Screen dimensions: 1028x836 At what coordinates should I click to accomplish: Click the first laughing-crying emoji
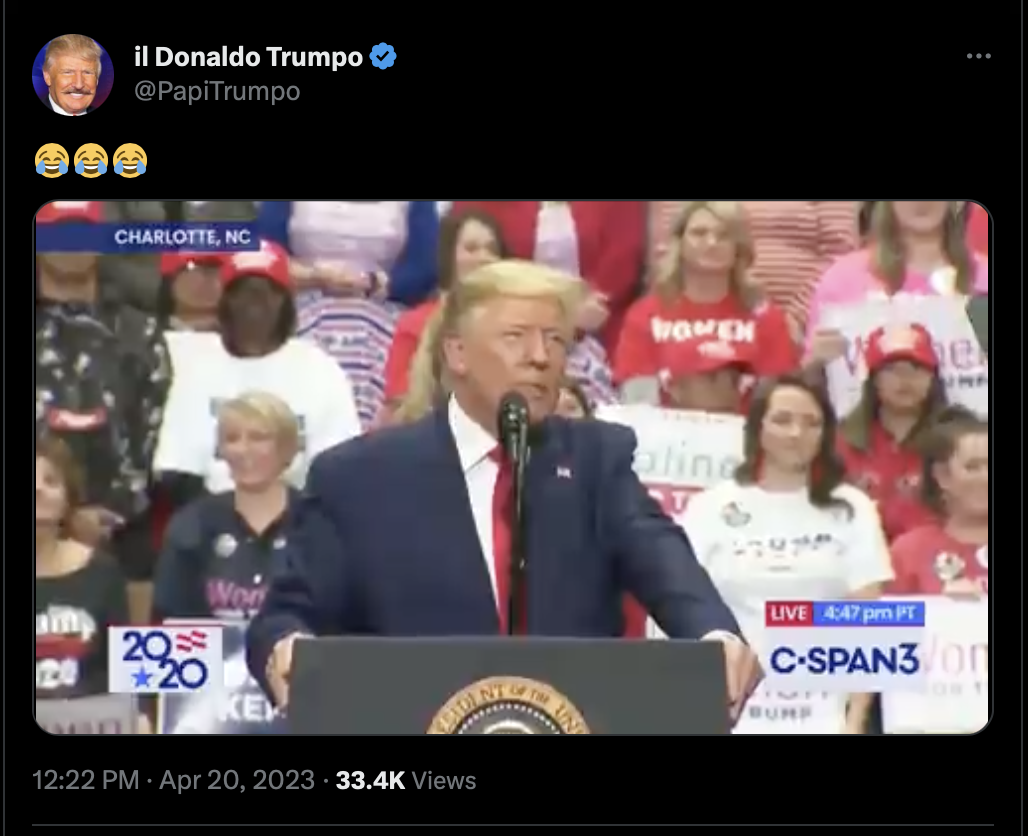52,160
